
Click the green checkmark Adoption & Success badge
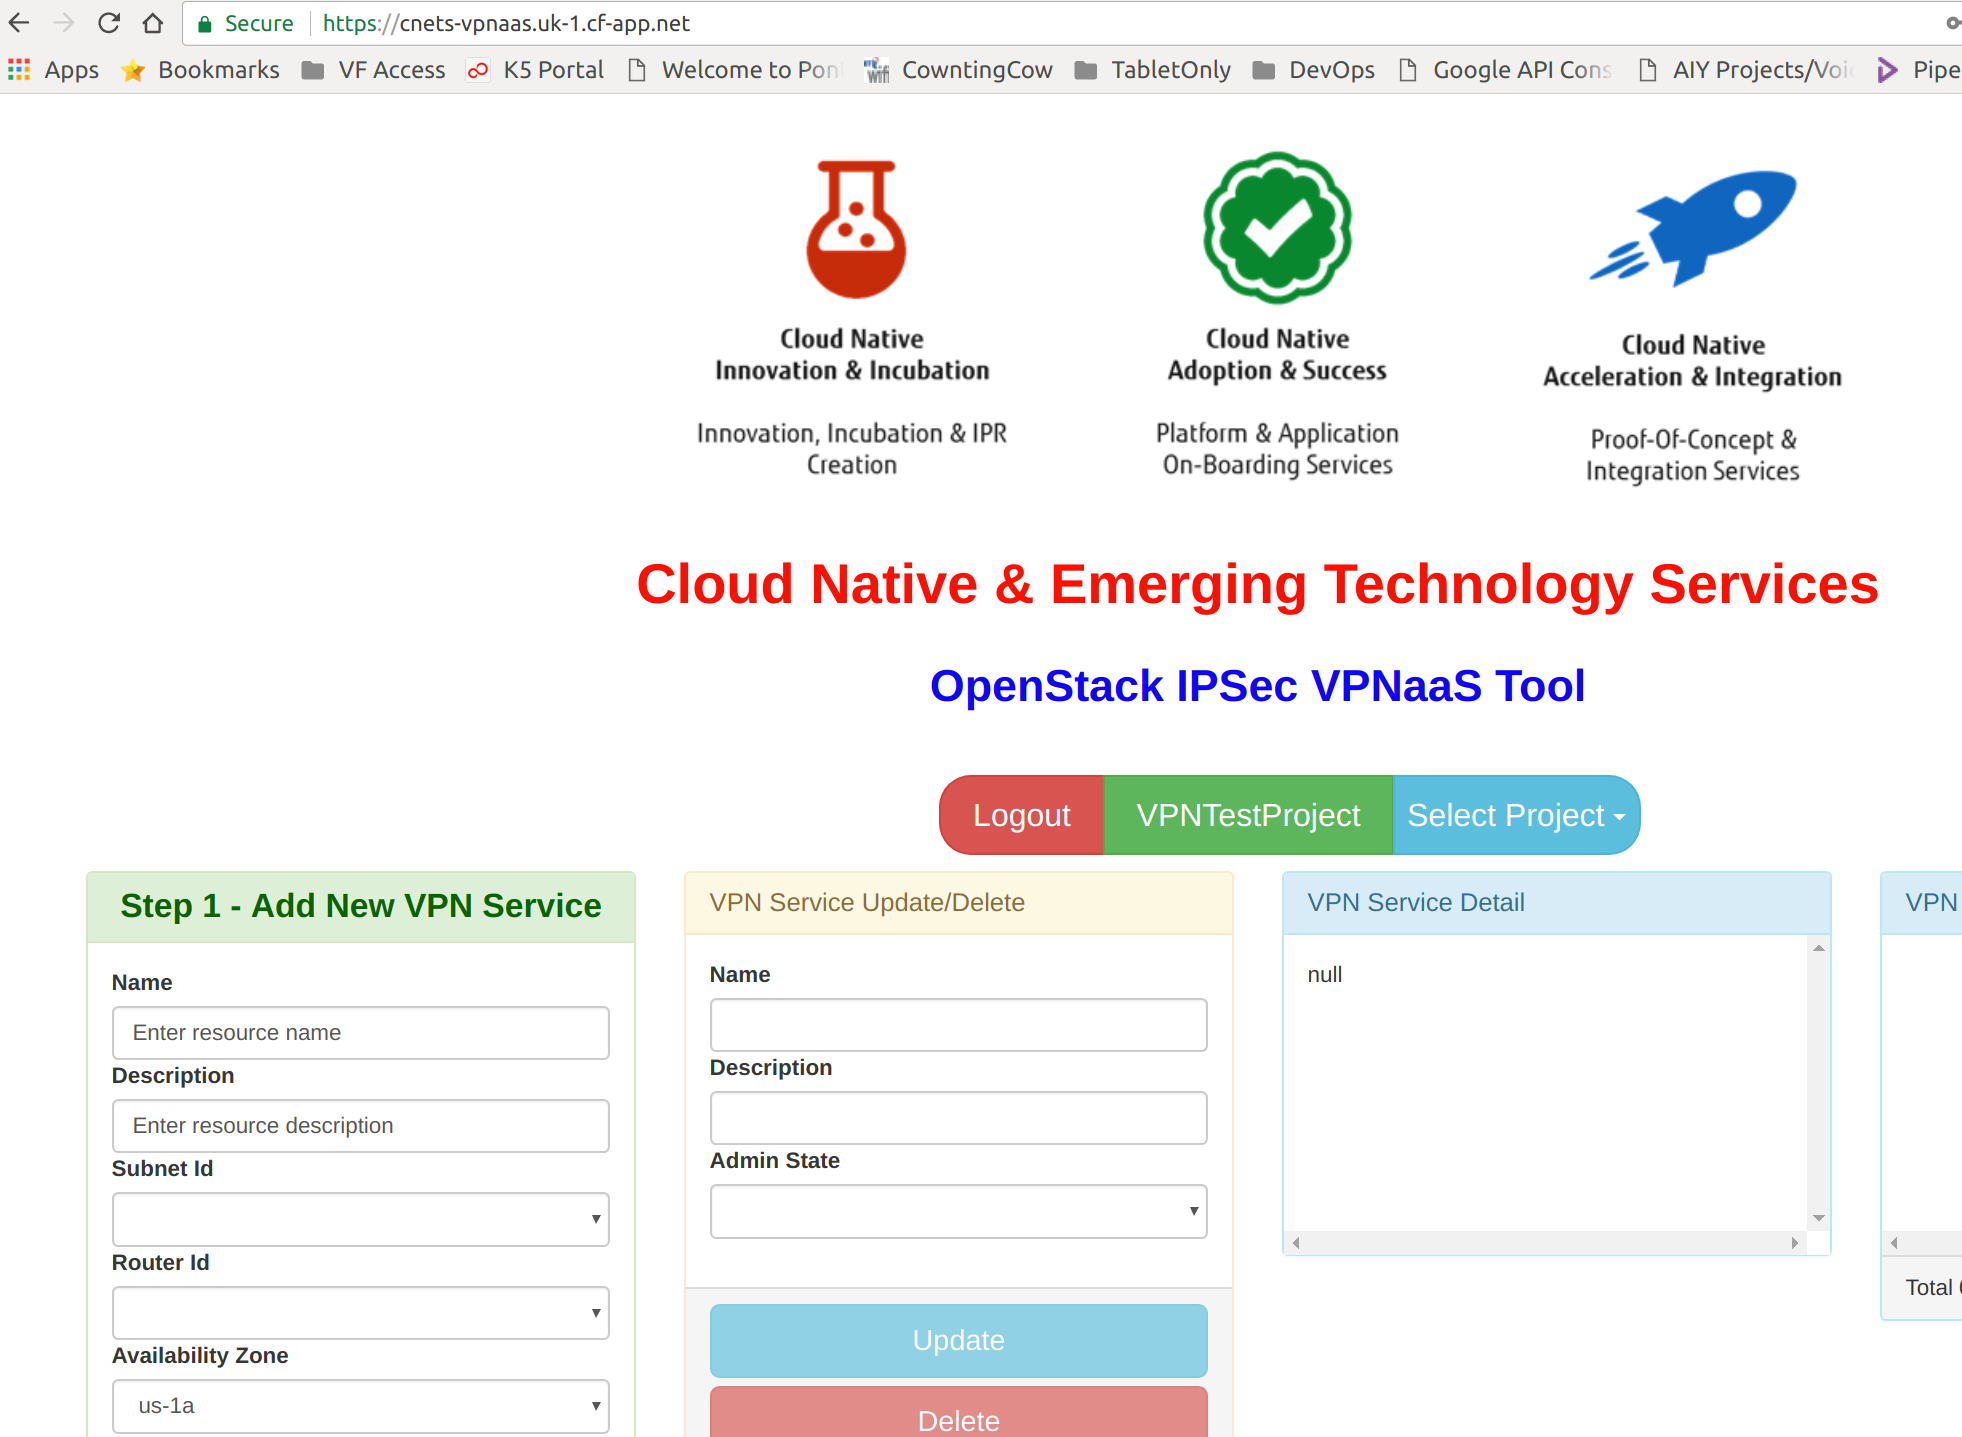[1277, 227]
